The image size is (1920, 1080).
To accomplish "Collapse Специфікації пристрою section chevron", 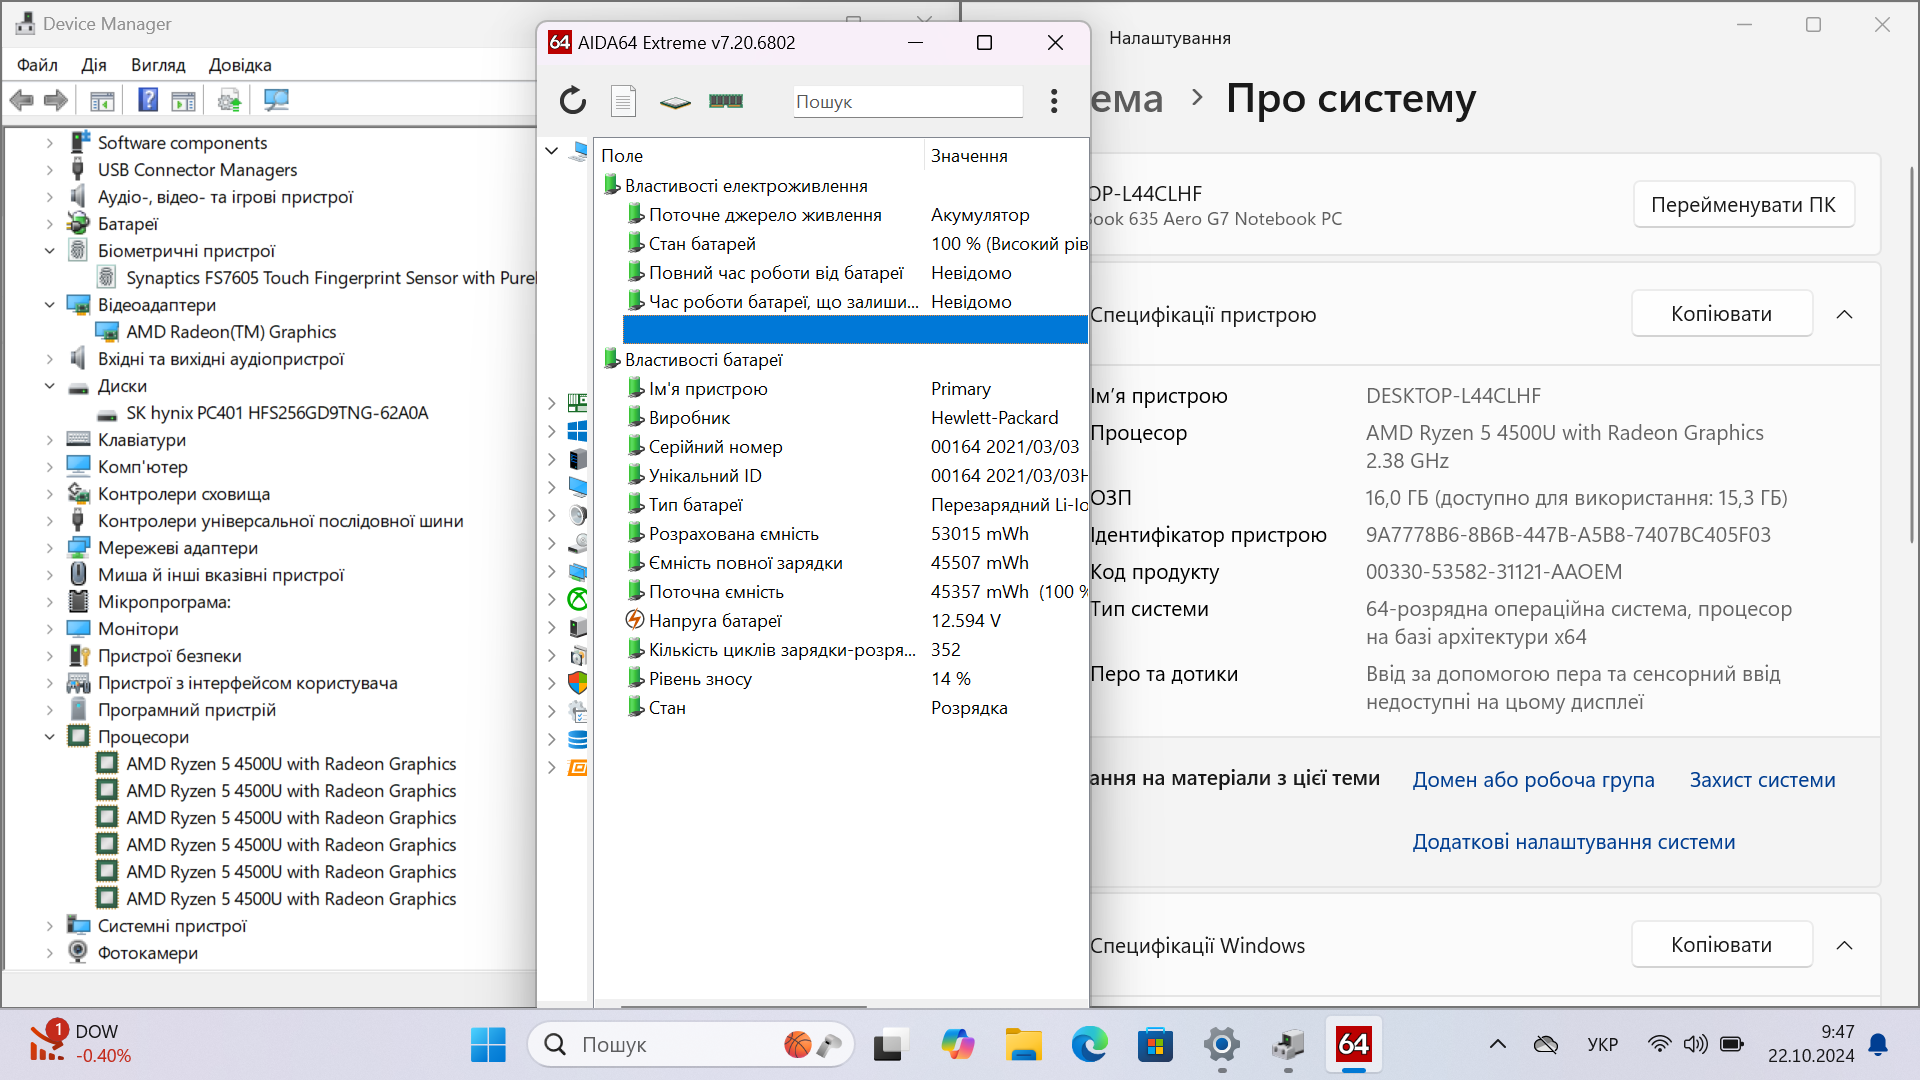I will coord(1845,315).
